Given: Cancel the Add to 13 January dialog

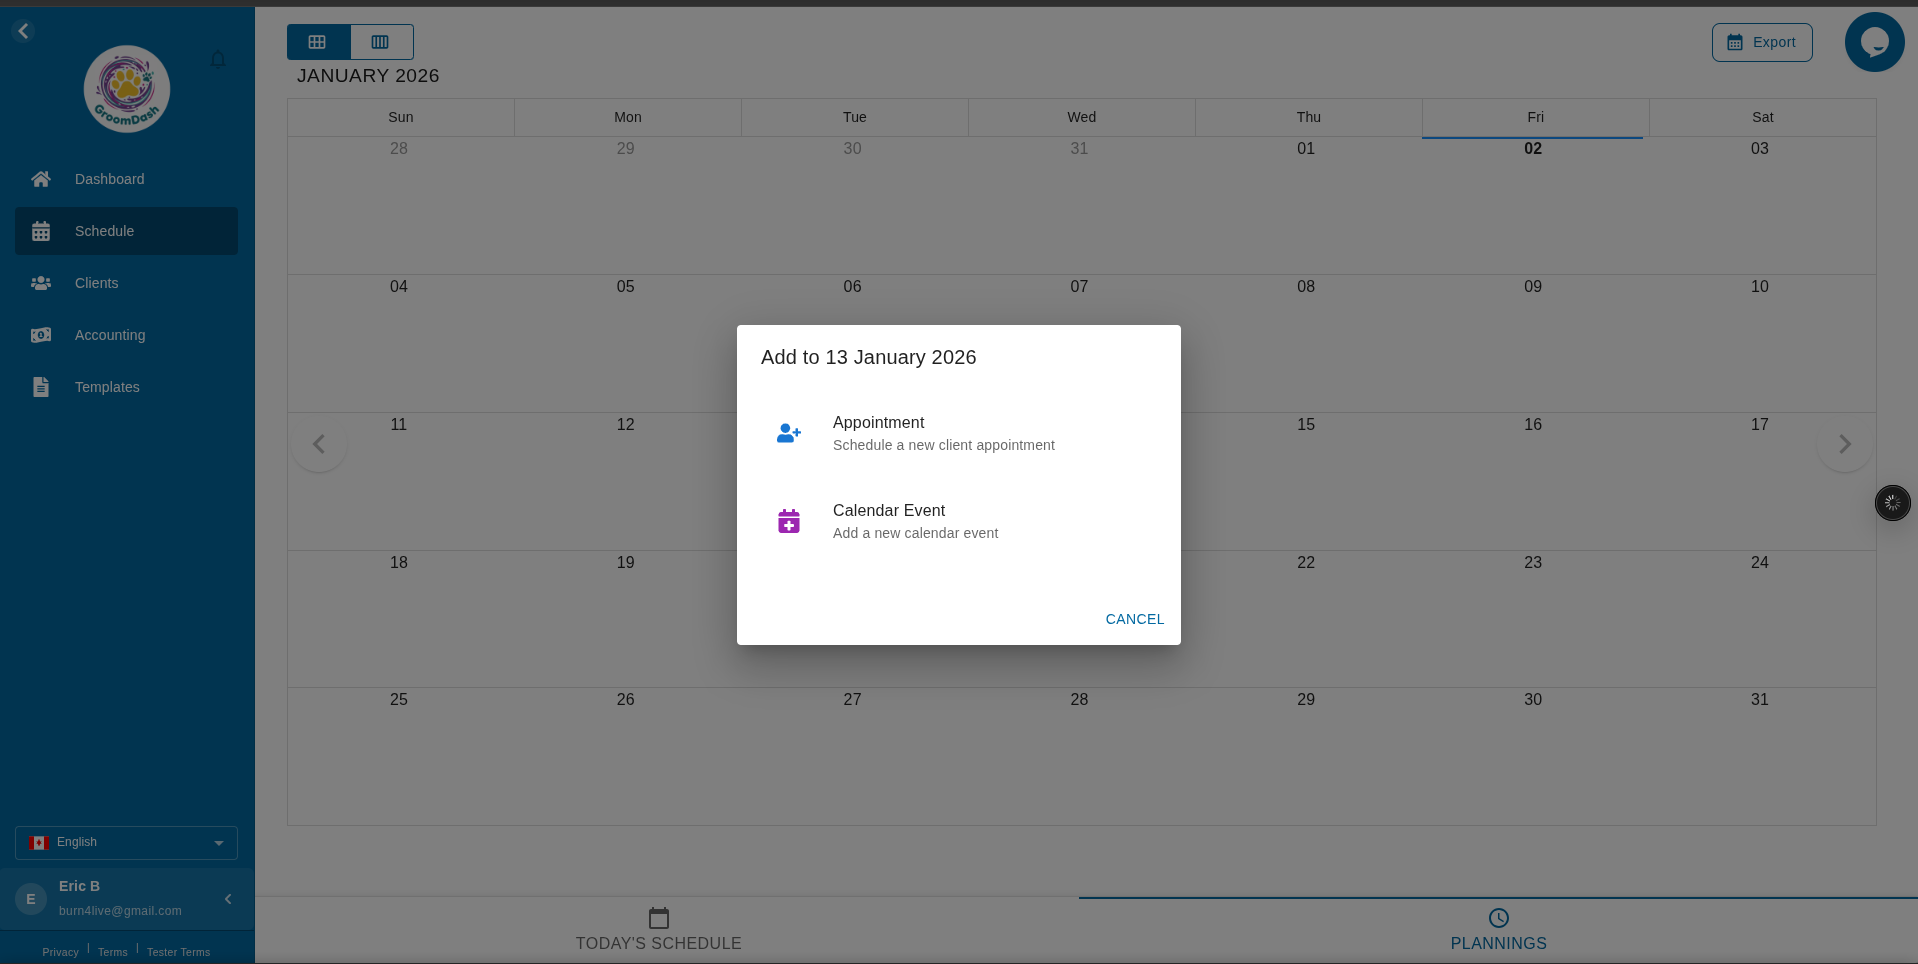Looking at the screenshot, I should (1133, 619).
